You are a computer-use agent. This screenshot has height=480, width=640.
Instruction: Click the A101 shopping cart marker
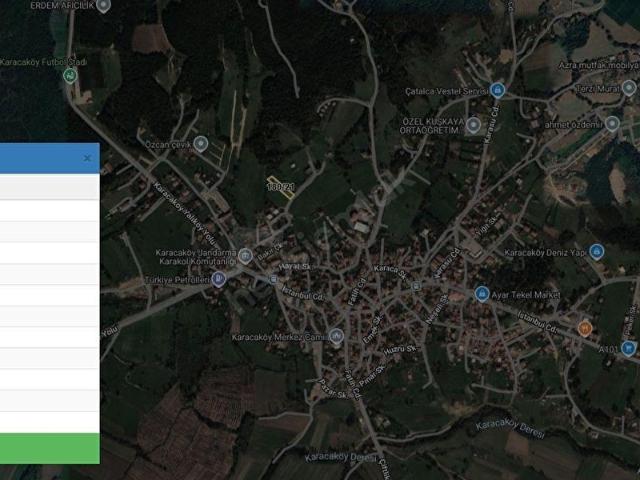click(628, 348)
